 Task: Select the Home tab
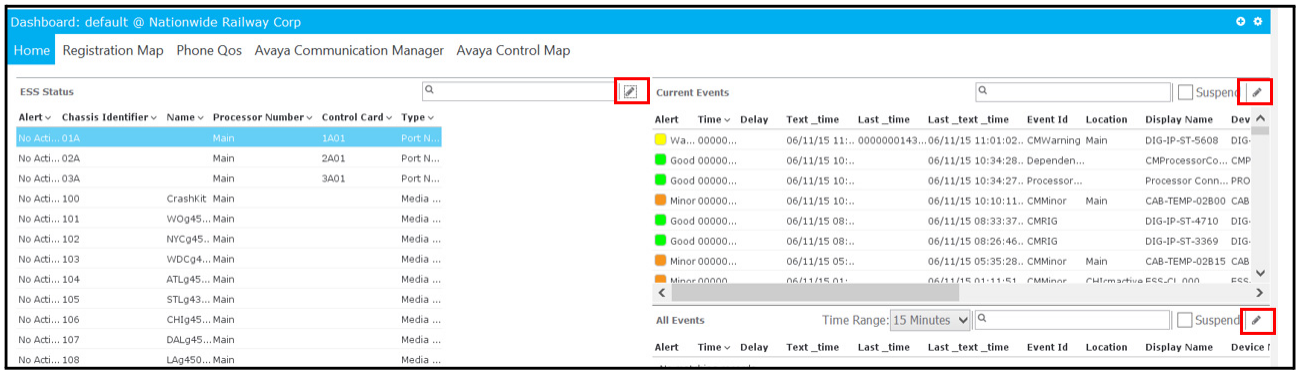click(32, 50)
